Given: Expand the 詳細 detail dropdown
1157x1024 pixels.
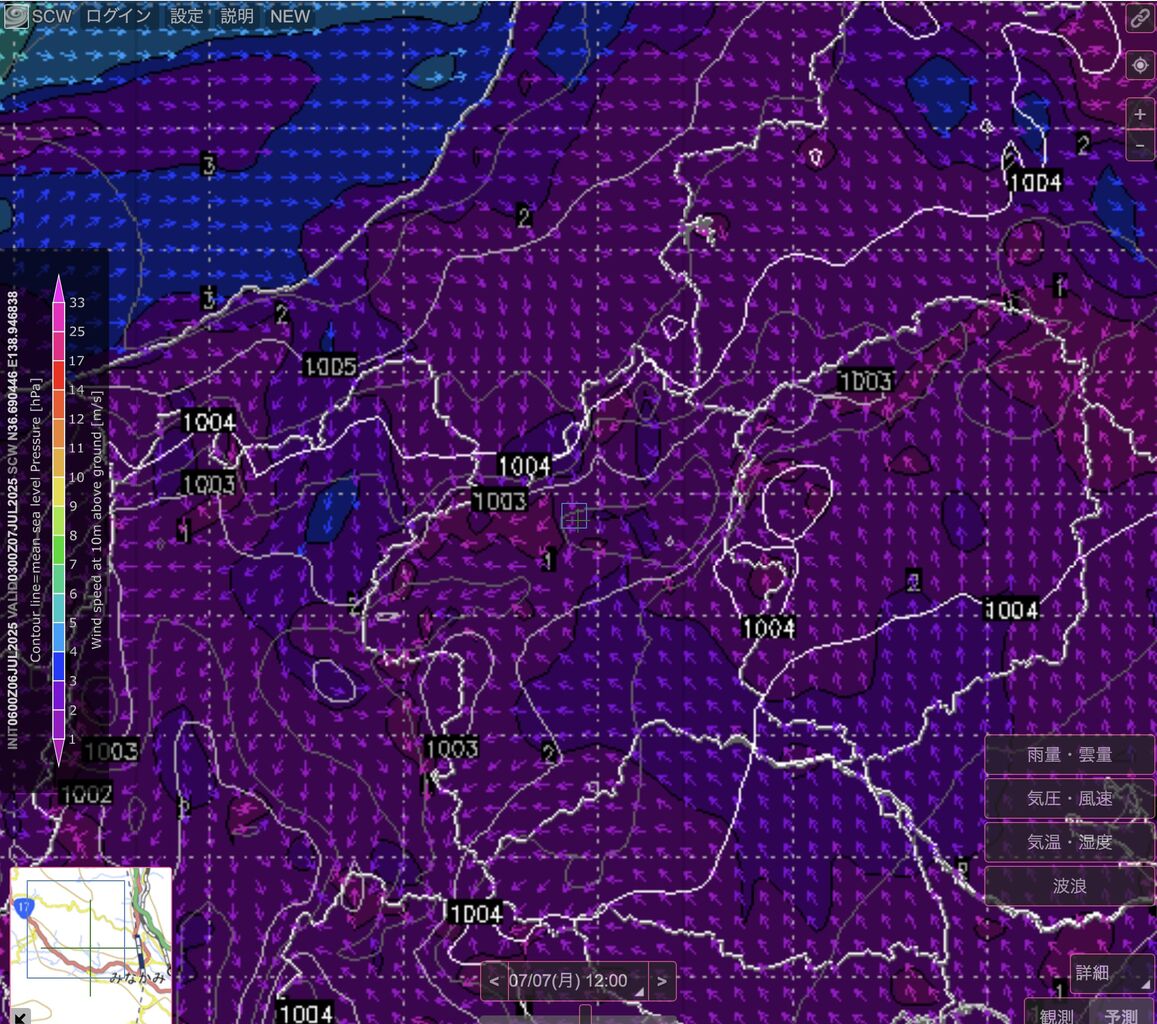Looking at the screenshot, I should click(1112, 972).
